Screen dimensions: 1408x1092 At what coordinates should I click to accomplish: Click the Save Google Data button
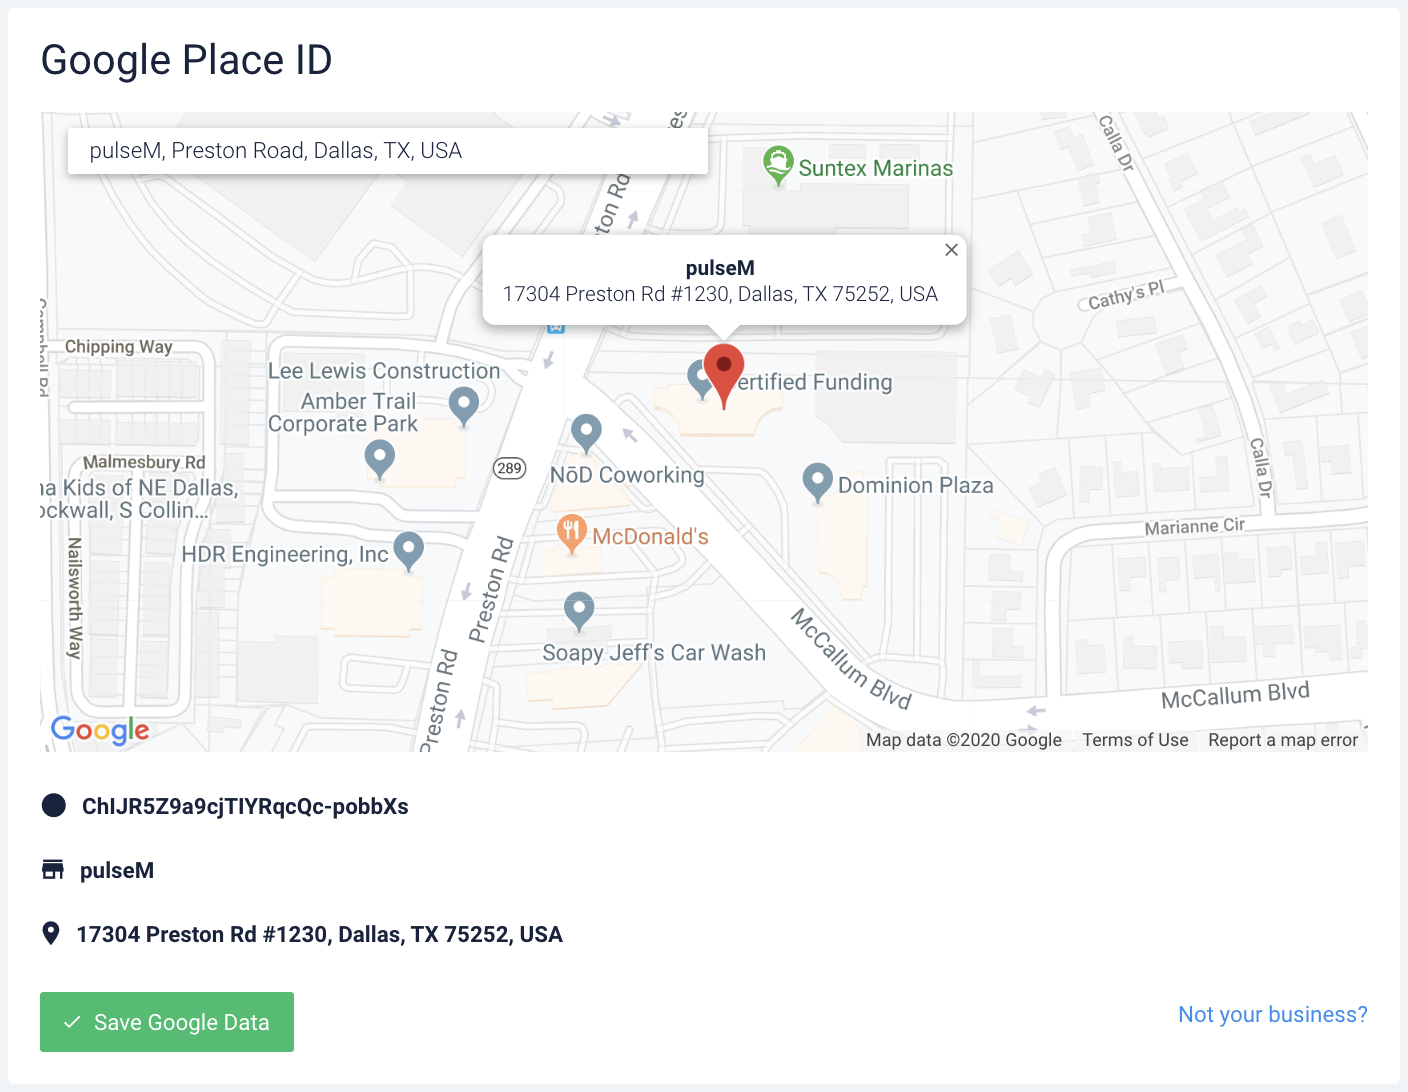167,1022
